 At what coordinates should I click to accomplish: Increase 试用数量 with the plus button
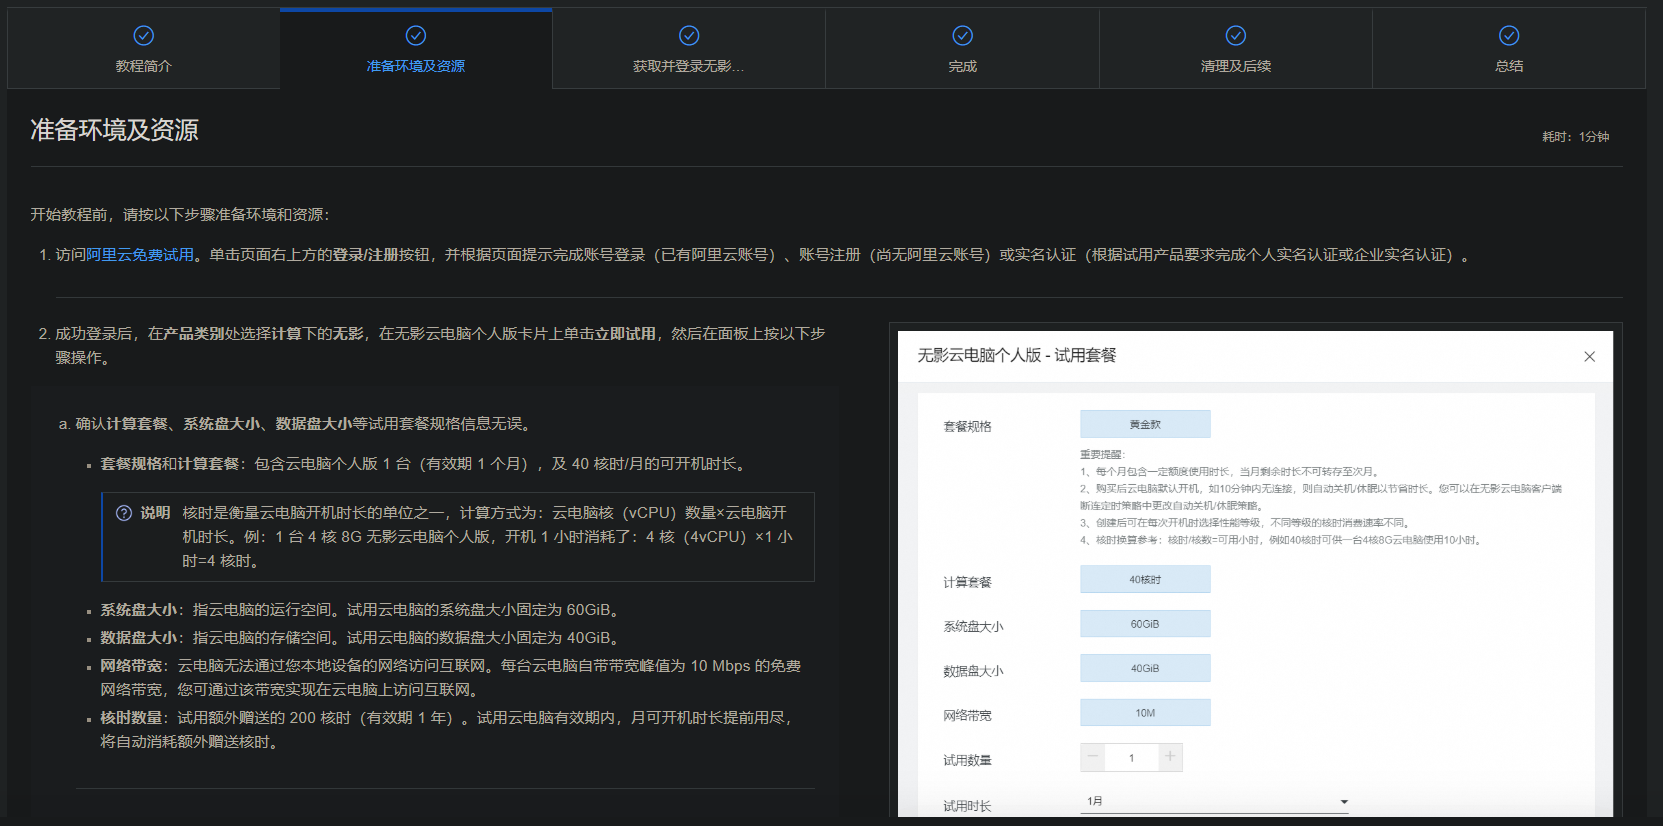pos(1170,757)
